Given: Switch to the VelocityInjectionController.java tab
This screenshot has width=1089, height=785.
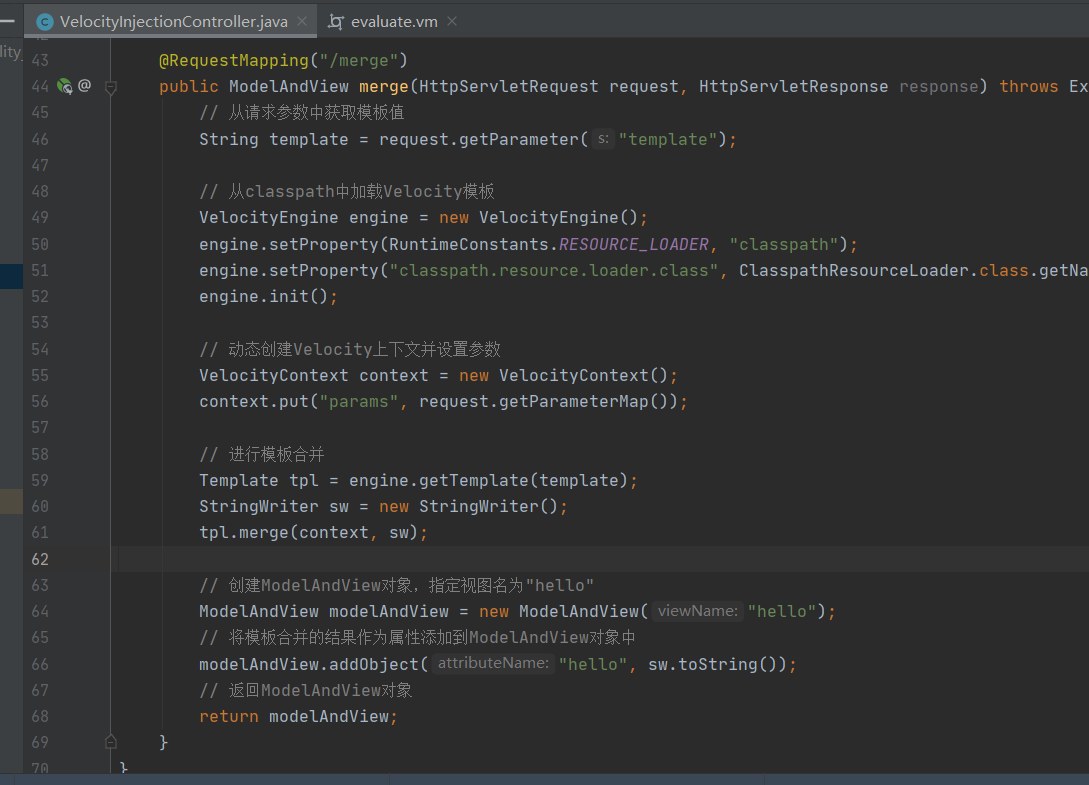Looking at the screenshot, I should 173,21.
